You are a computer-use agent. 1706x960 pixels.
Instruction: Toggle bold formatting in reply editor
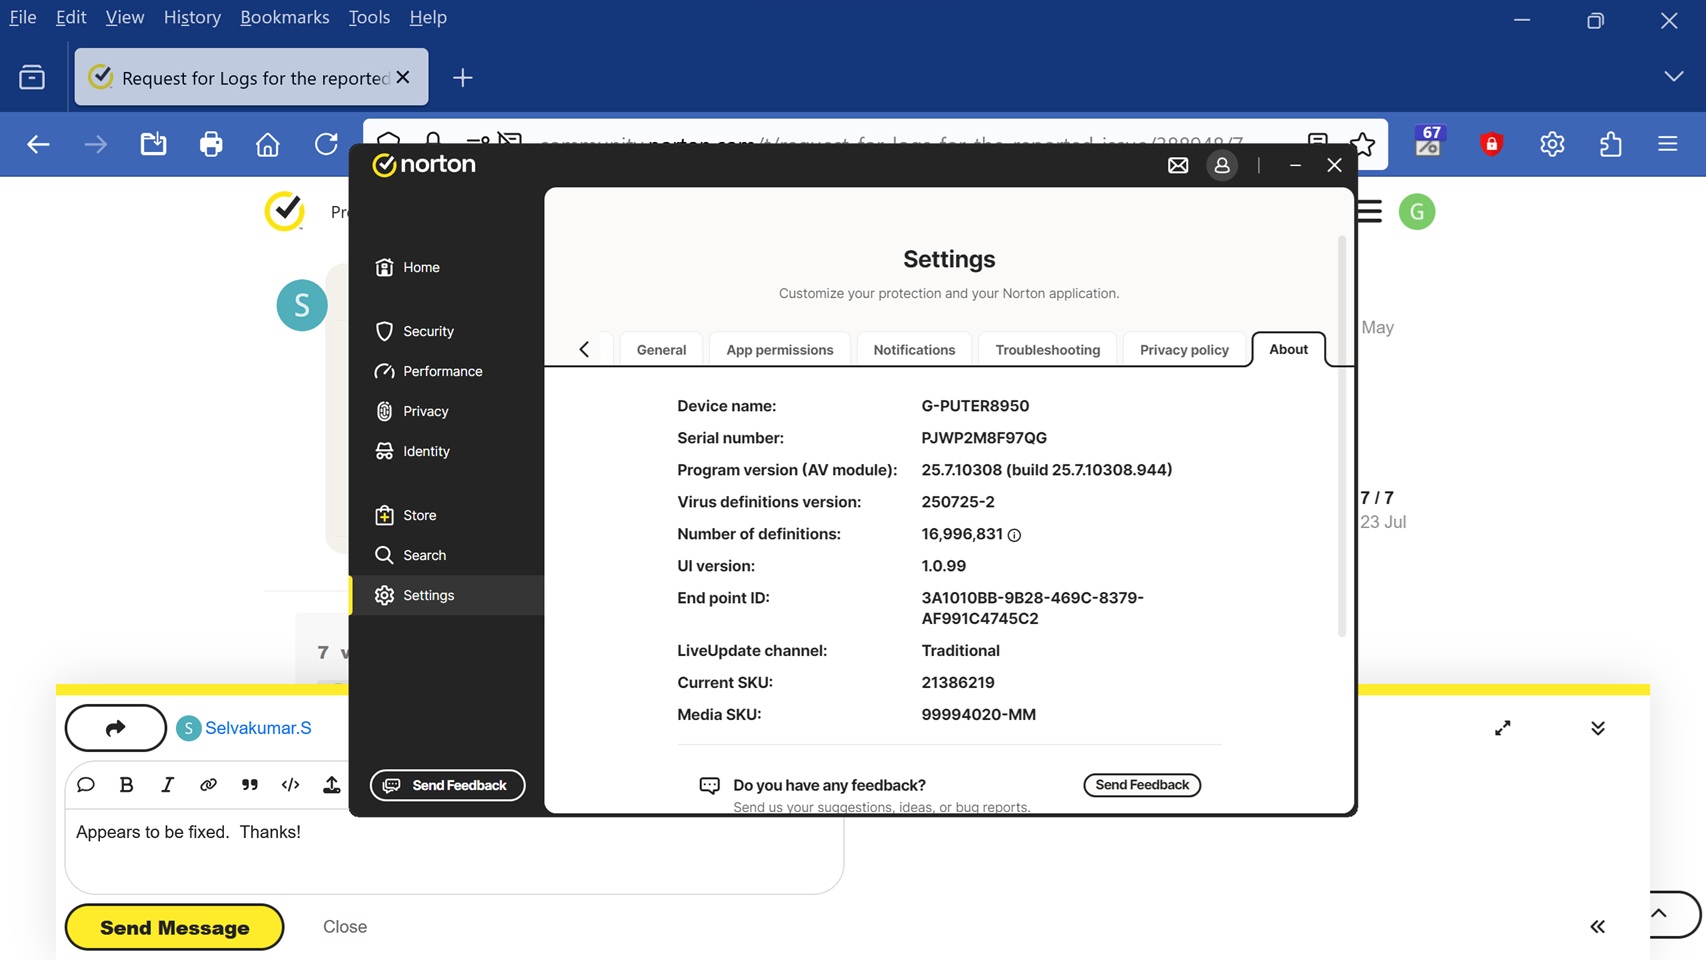(x=126, y=785)
